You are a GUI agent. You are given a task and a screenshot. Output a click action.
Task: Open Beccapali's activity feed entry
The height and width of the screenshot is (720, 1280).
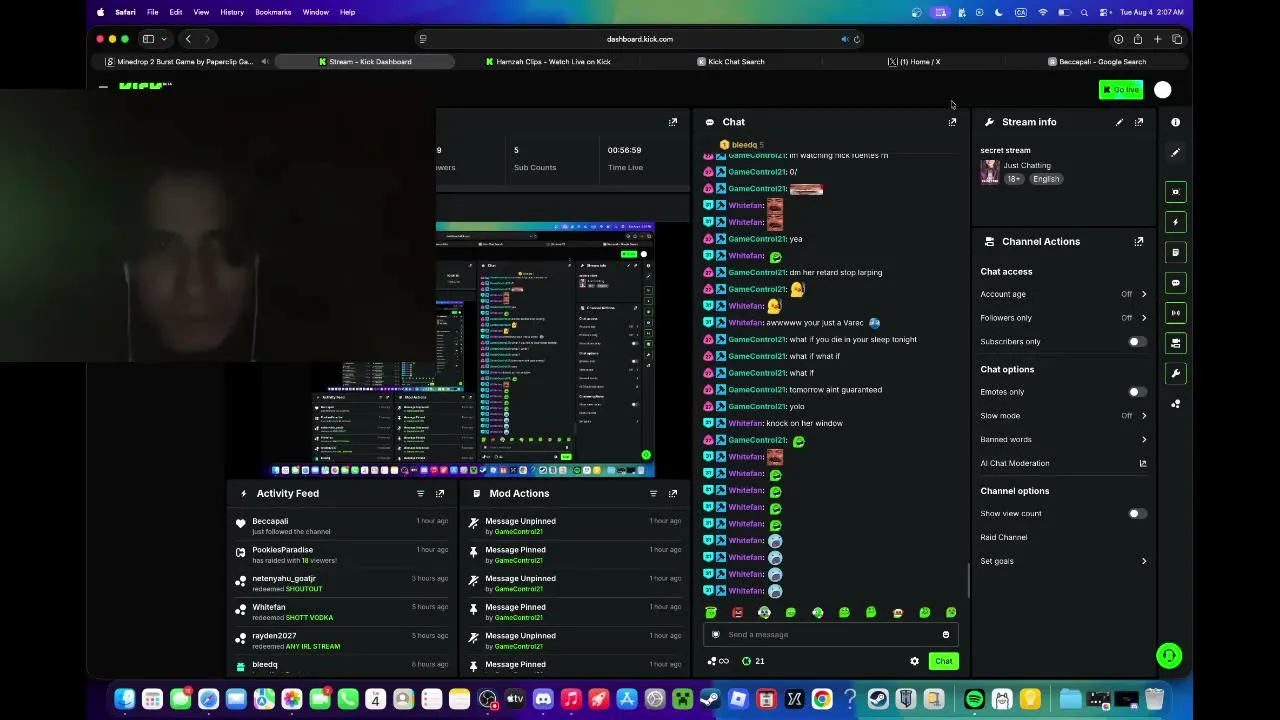(x=341, y=526)
